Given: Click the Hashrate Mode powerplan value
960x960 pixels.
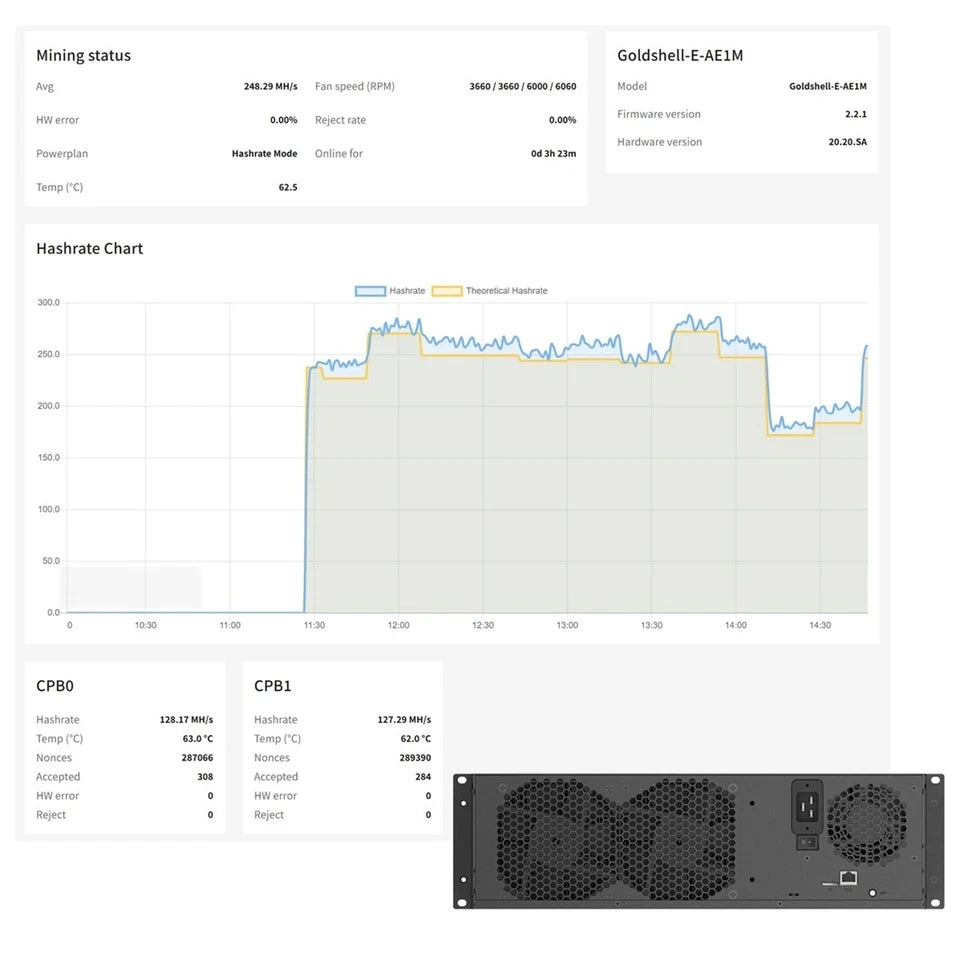Looking at the screenshot, I should pos(264,153).
